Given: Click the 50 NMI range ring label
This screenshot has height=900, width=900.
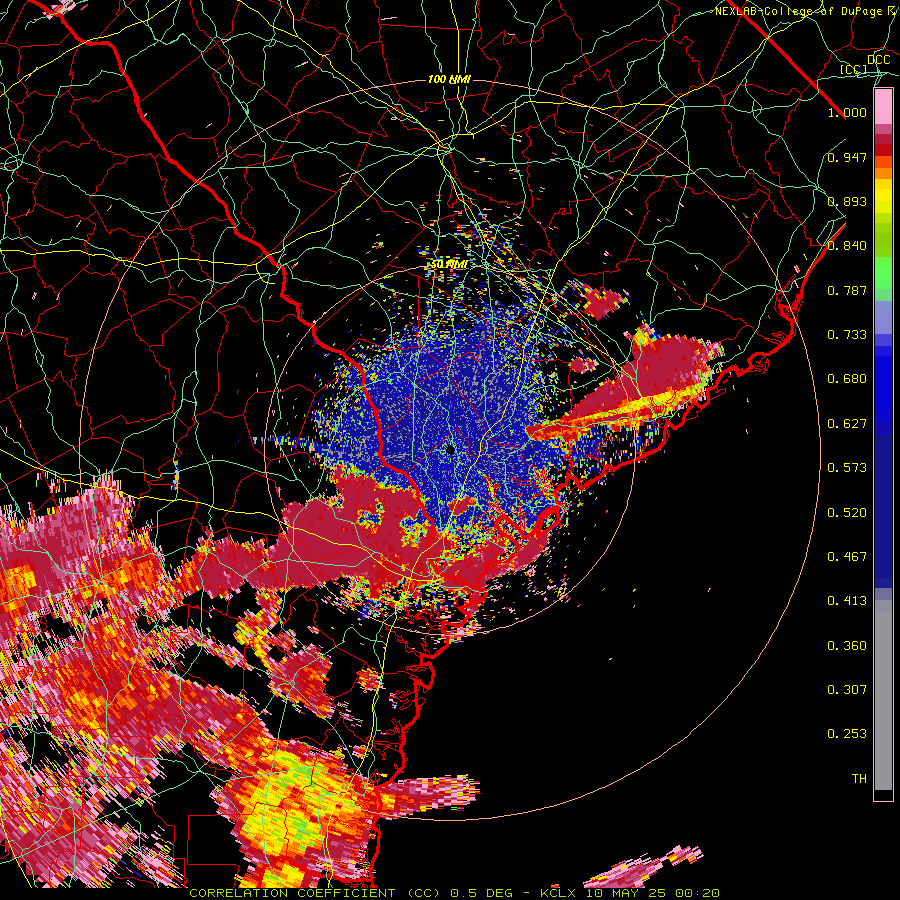Looking at the screenshot, I should click(x=449, y=265).
